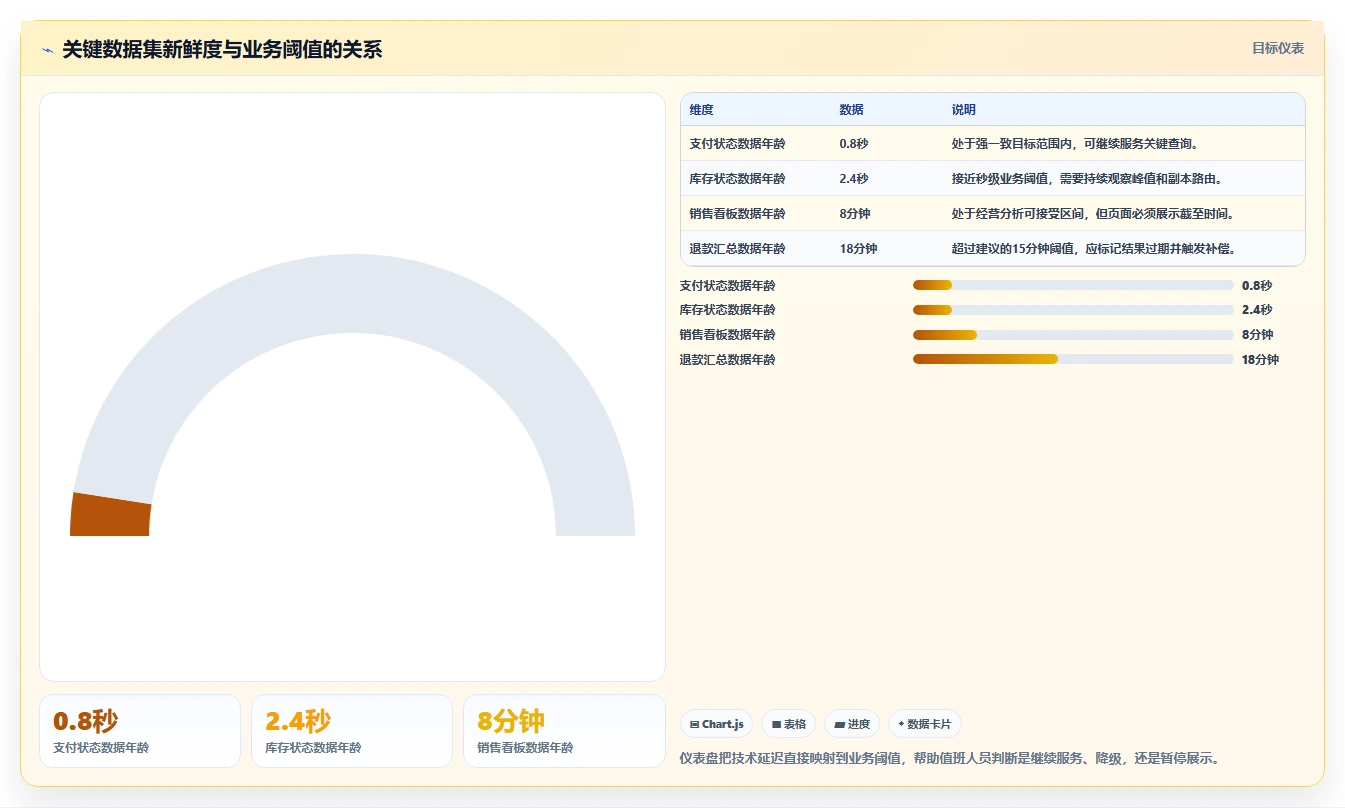Click the lightning icon beside the title

(48, 50)
